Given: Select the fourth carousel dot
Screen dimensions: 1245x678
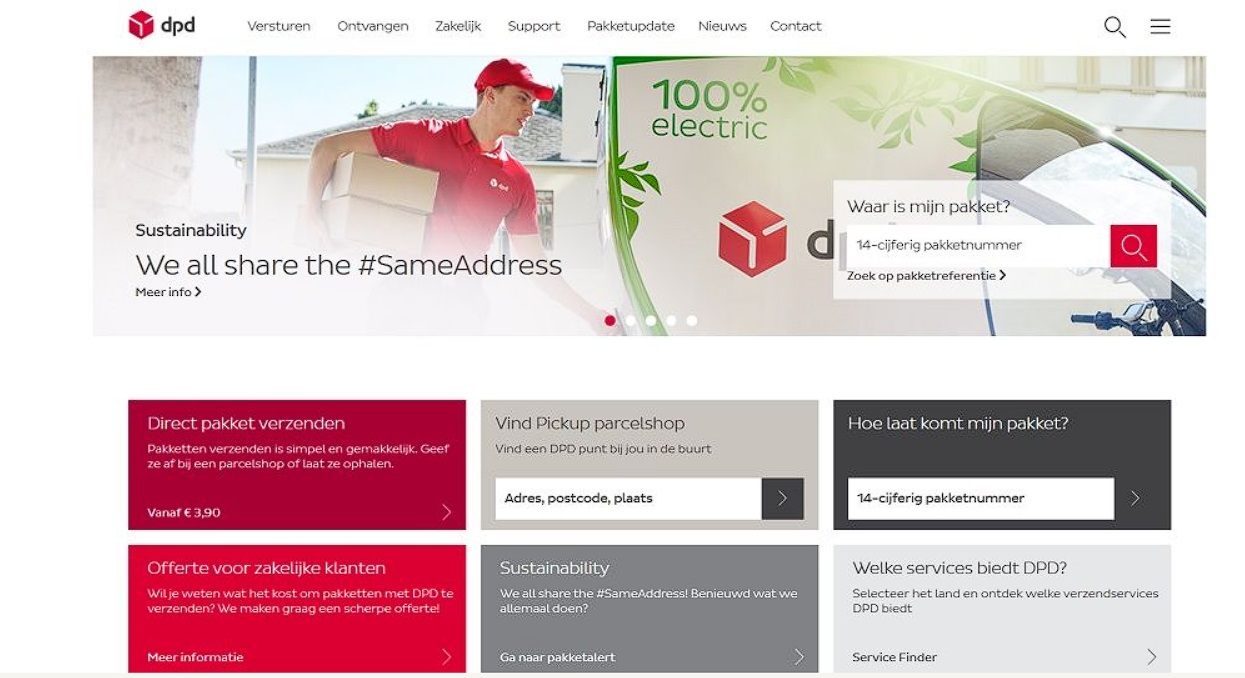Looking at the screenshot, I should [x=671, y=321].
